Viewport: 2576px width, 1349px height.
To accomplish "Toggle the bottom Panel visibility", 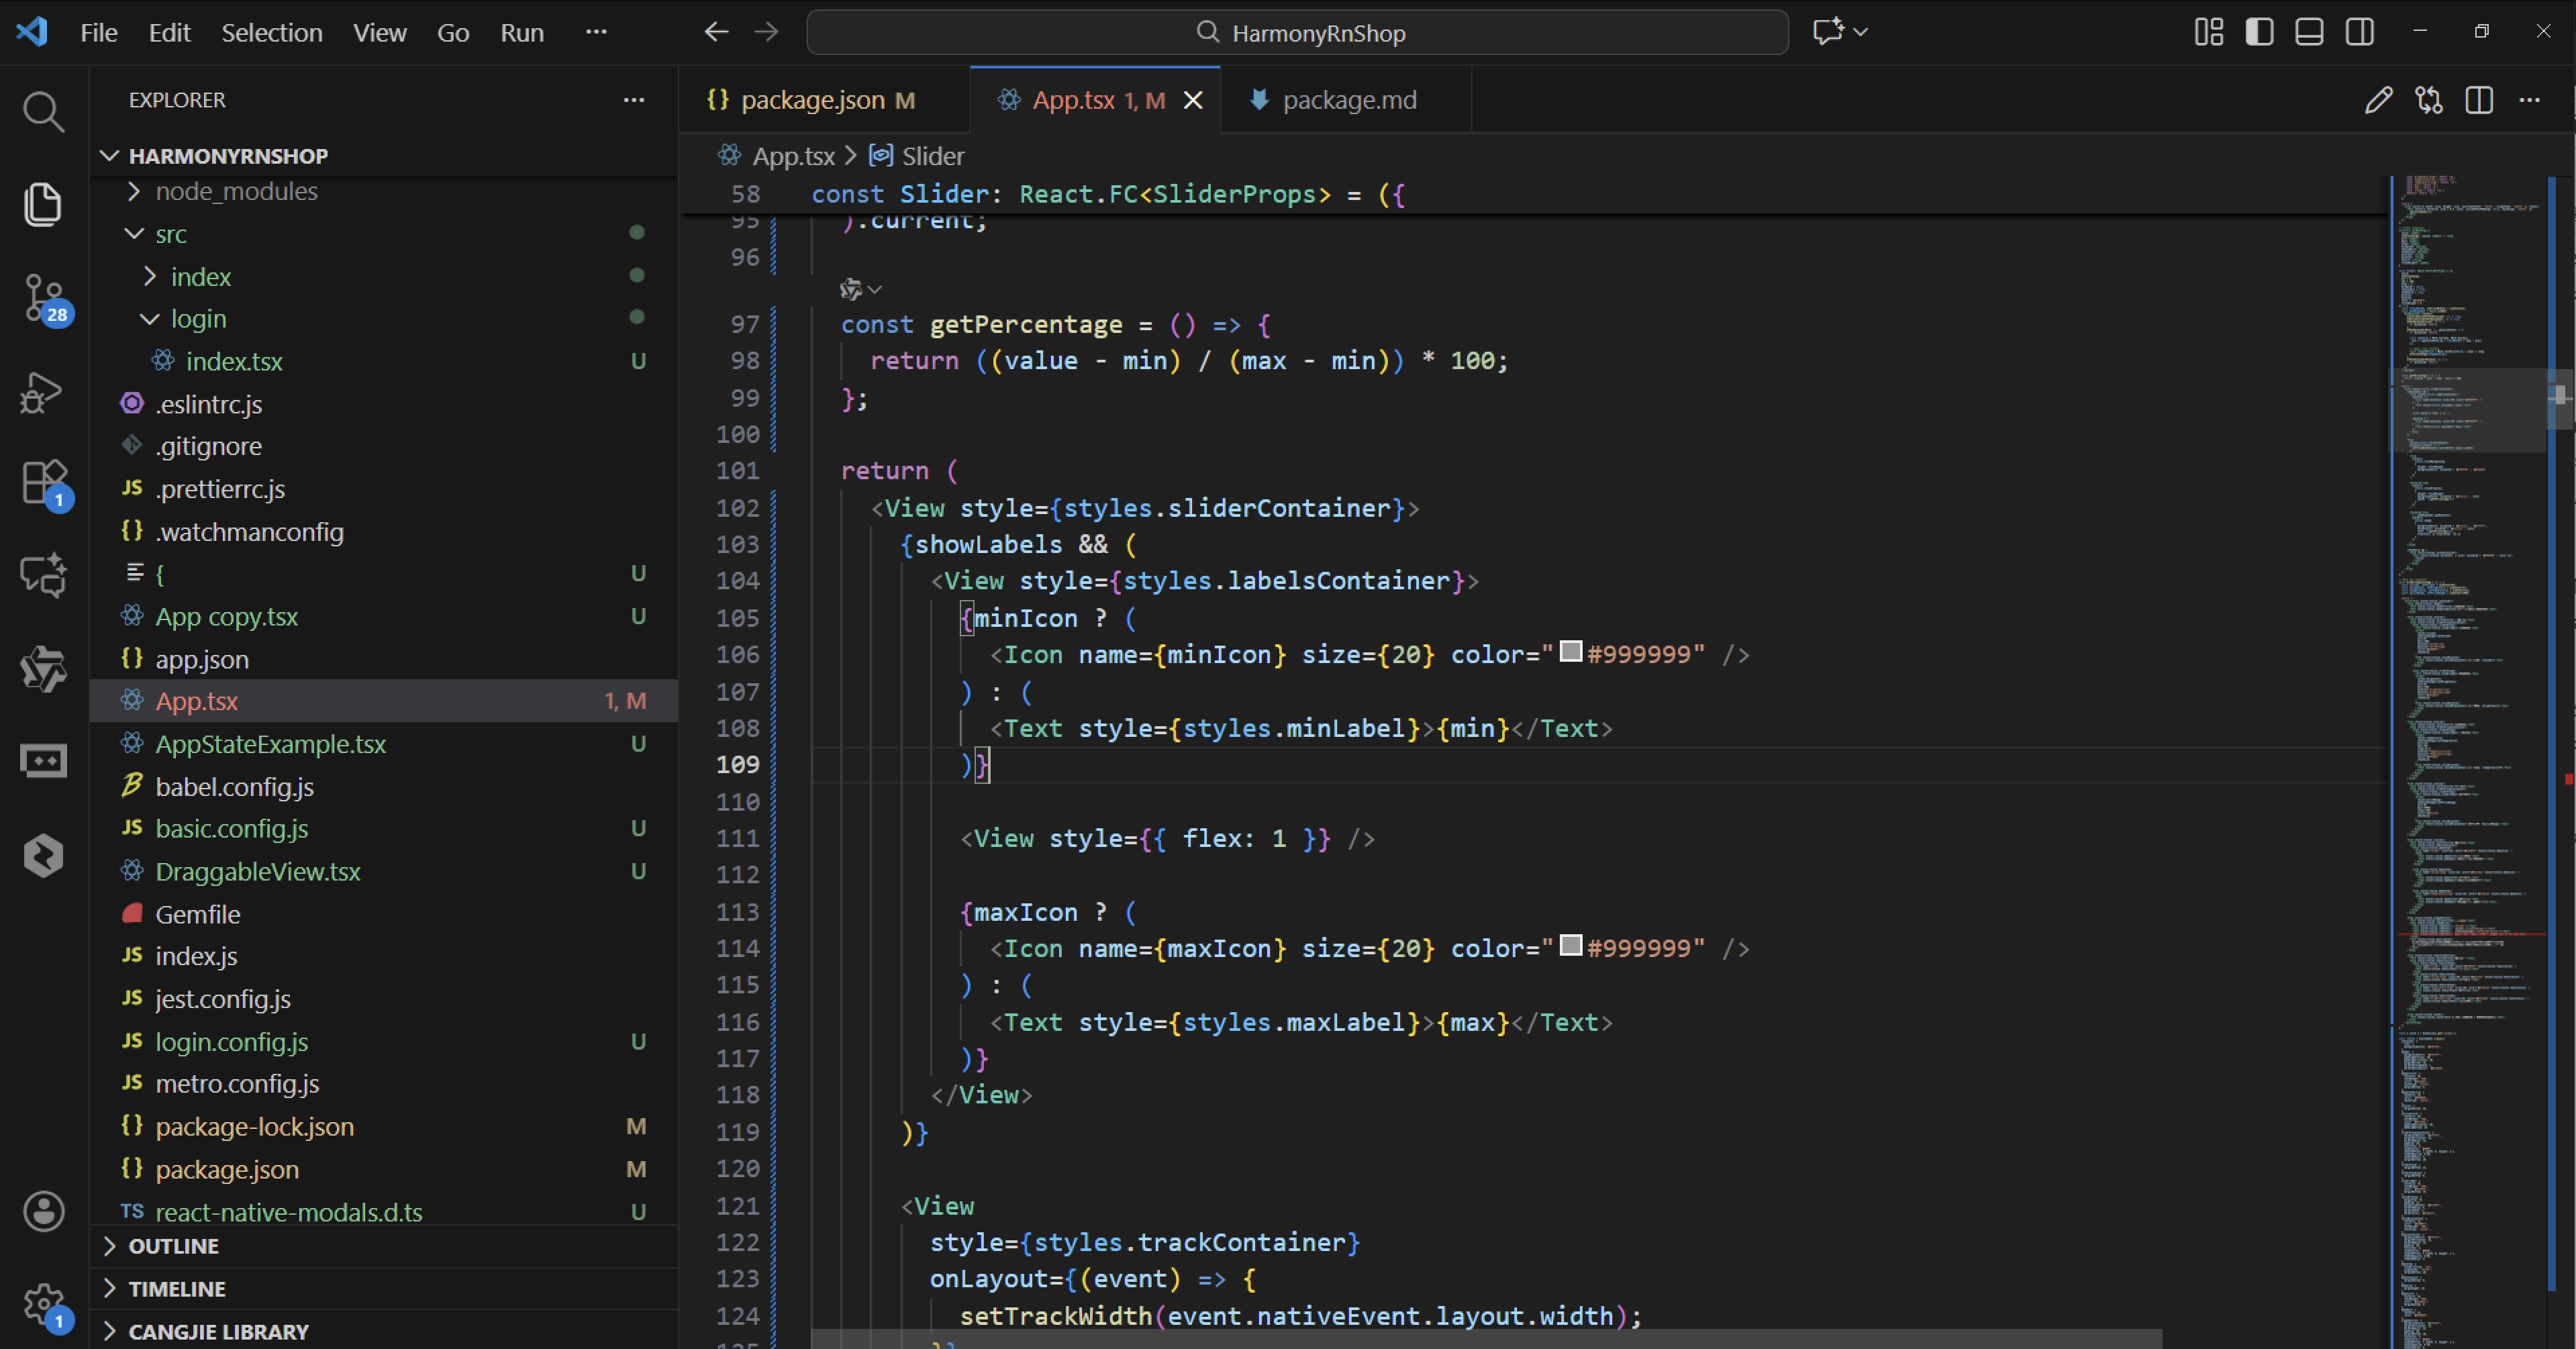I will [x=2309, y=32].
